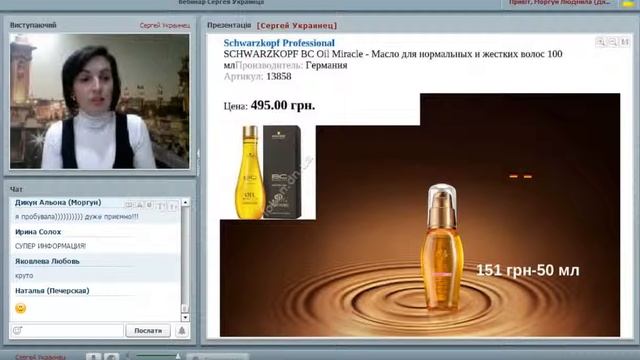
Task: Adjust volume slider in bottom bar
Action: click(157, 356)
